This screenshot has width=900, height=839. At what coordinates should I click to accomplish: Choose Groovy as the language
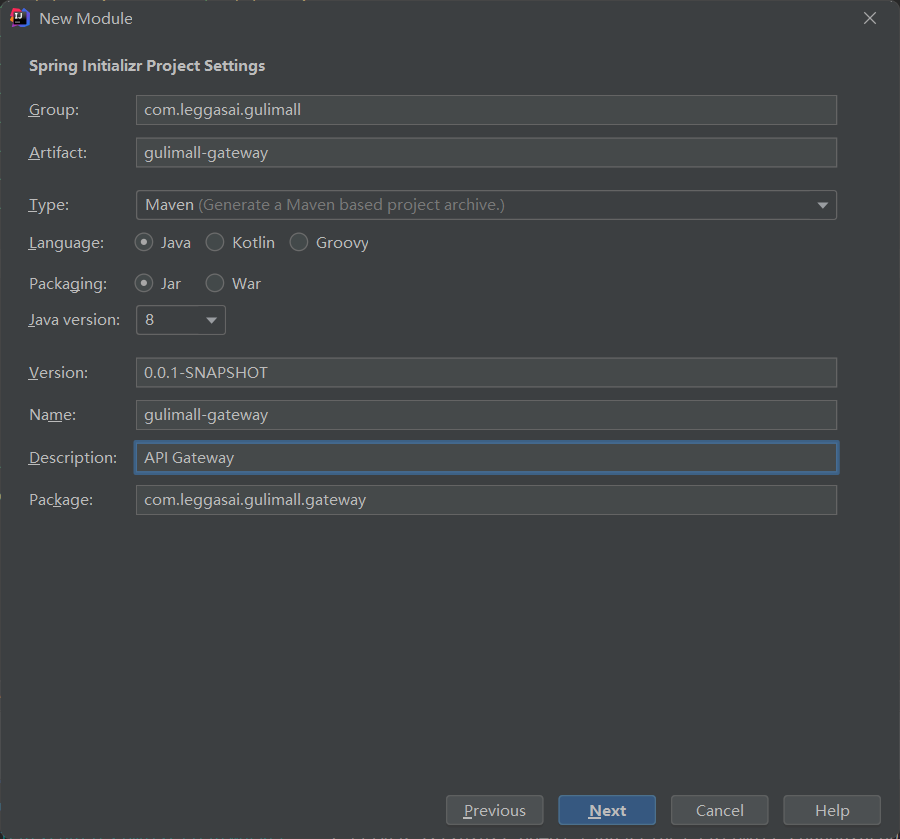pos(299,243)
